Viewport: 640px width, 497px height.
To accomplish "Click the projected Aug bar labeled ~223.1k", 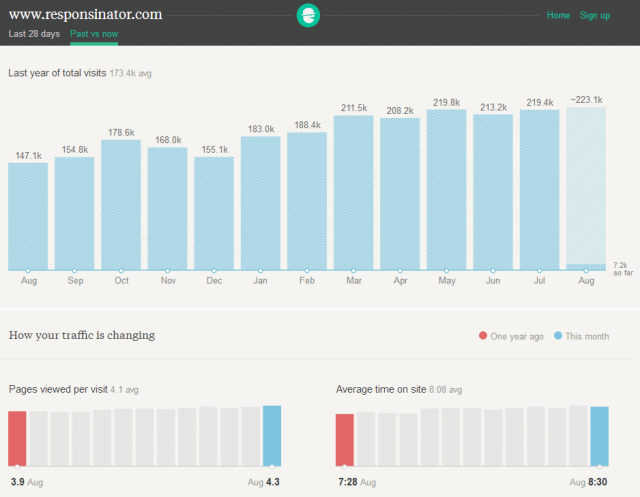I will [x=586, y=189].
